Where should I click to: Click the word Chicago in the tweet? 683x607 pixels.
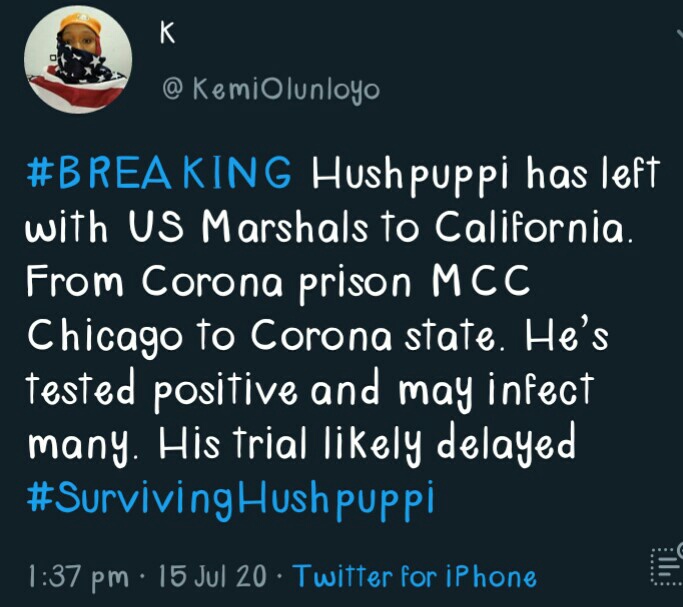[x=103, y=337]
